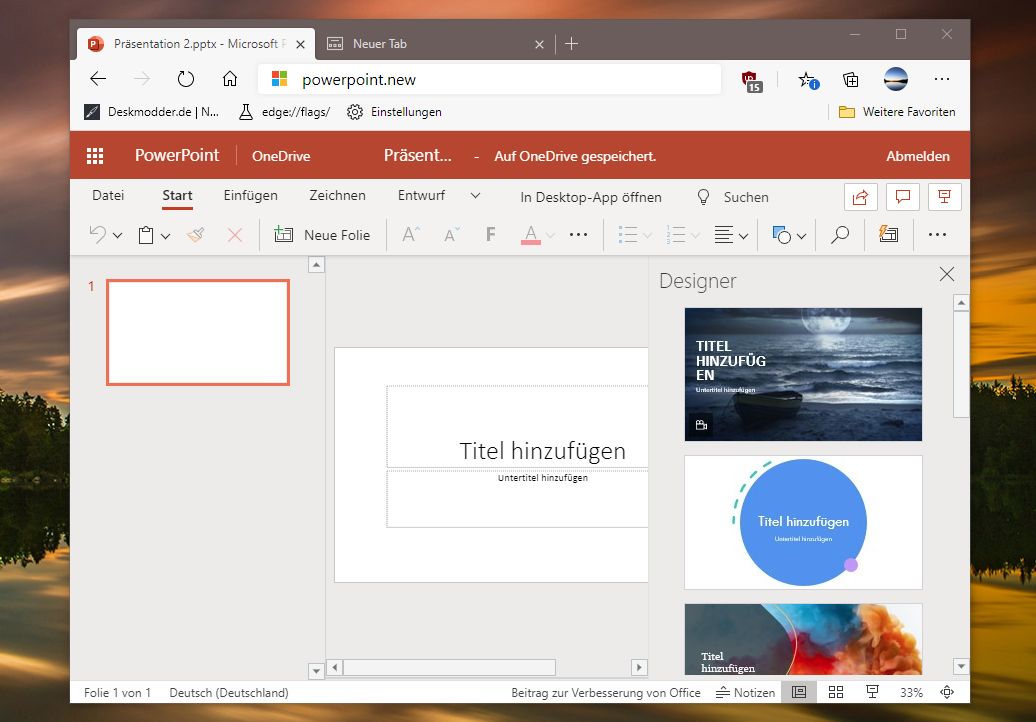Choose the blue circle Designer layout
This screenshot has height=722, width=1036.
pos(803,523)
